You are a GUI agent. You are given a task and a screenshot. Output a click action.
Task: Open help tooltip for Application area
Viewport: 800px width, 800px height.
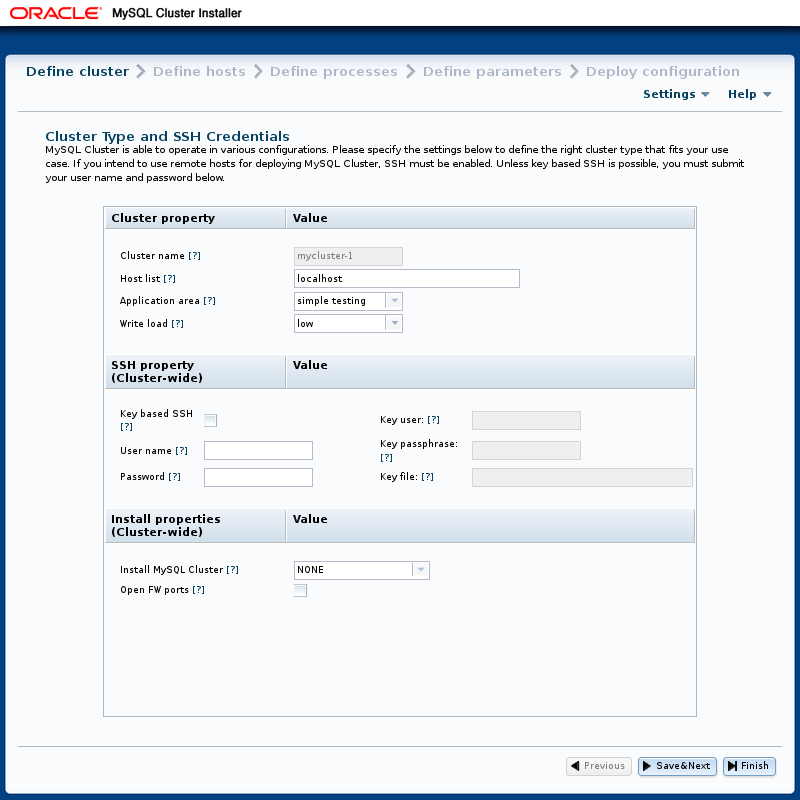coord(209,301)
